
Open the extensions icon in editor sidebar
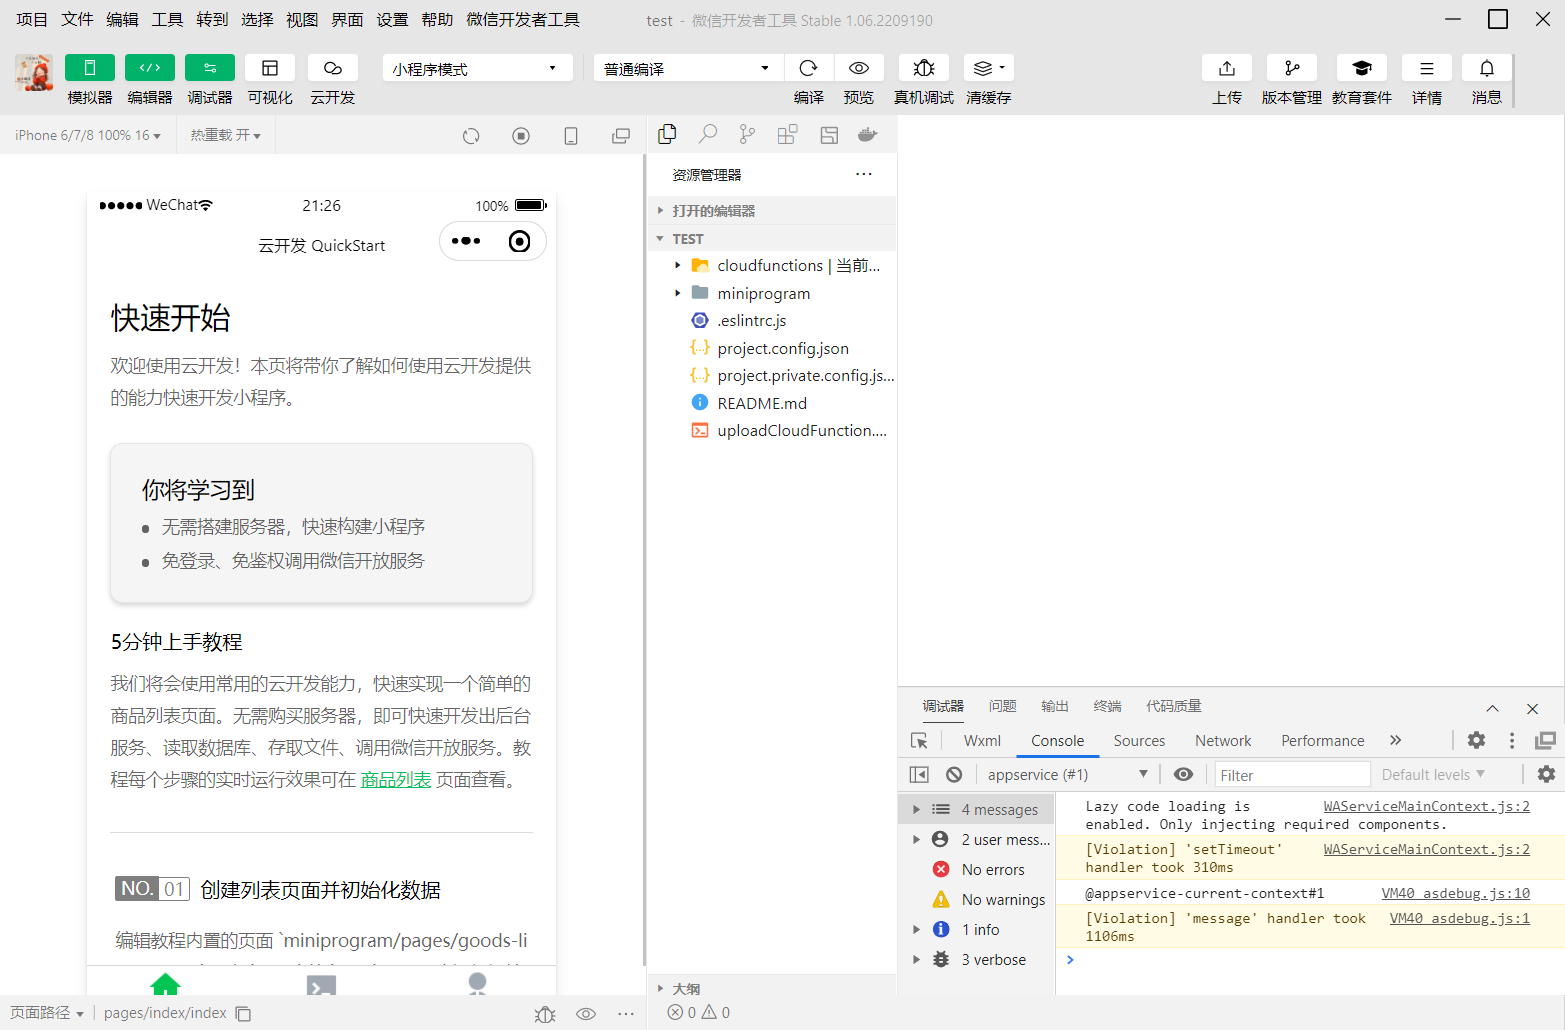pos(787,134)
